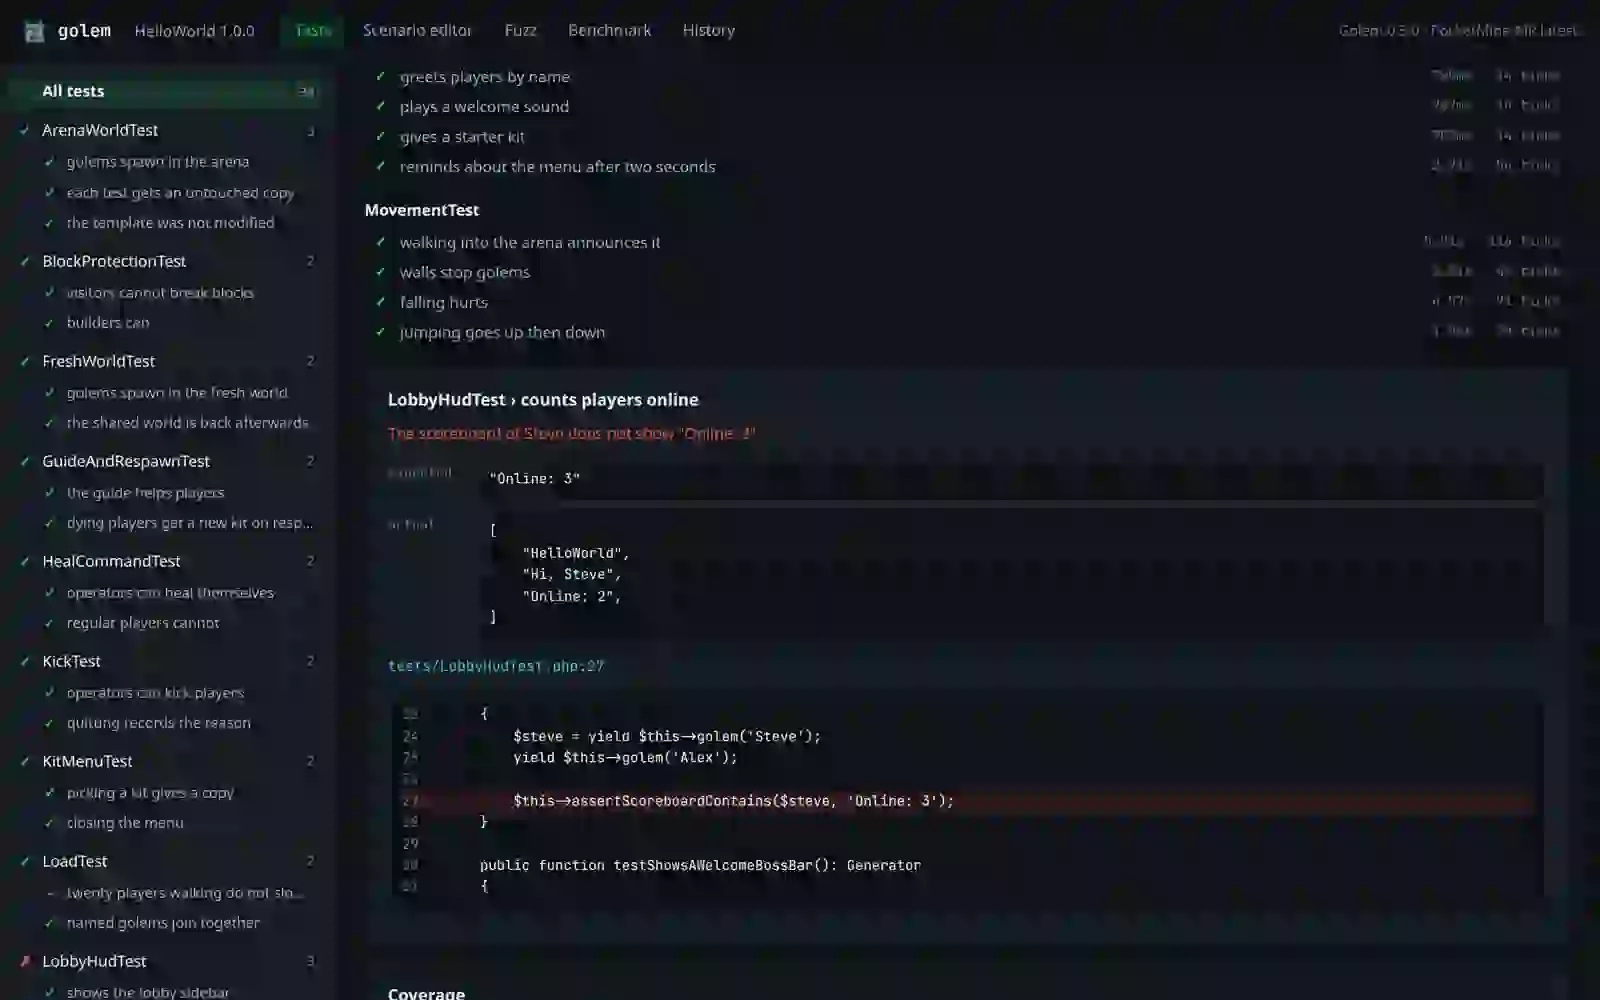Click the HelloWorld 1.0.0 project label
1600x1000 pixels.
point(195,31)
